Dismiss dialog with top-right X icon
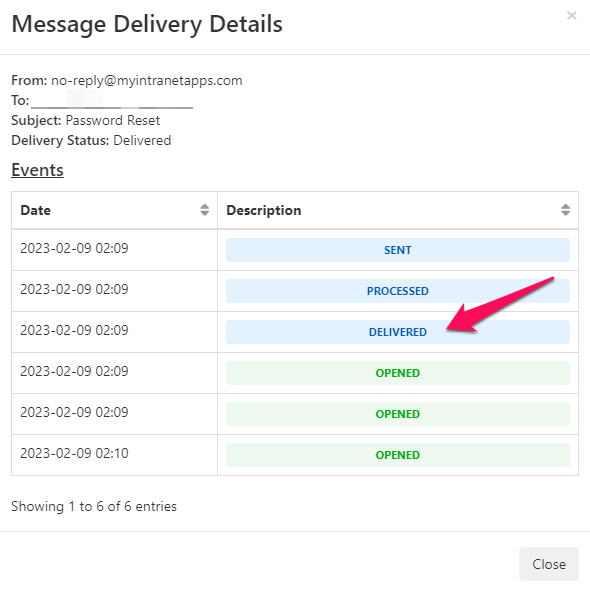The image size is (590, 590). pos(572,15)
